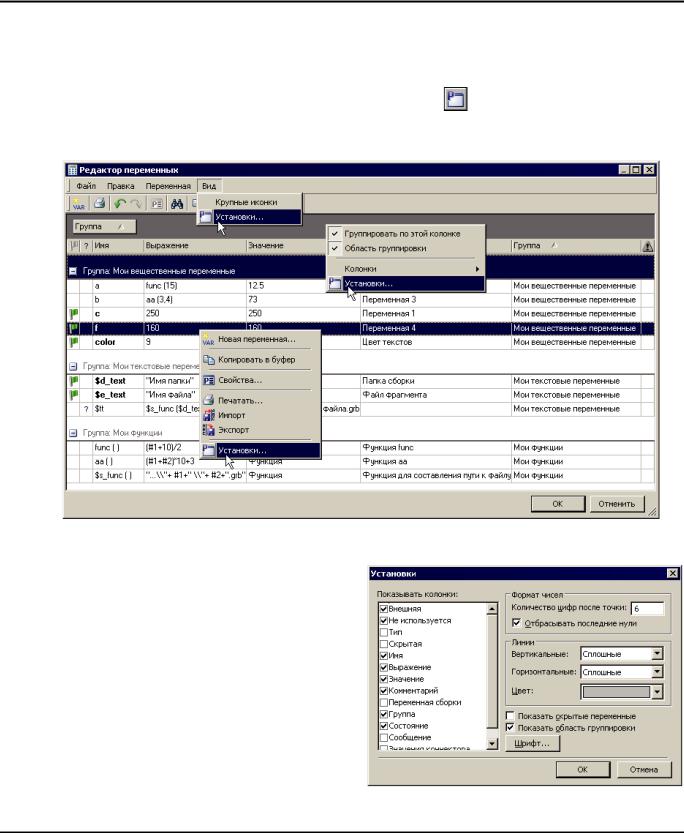The height and width of the screenshot is (833, 684).
Task: Open the Переменная menu
Action: (168, 186)
